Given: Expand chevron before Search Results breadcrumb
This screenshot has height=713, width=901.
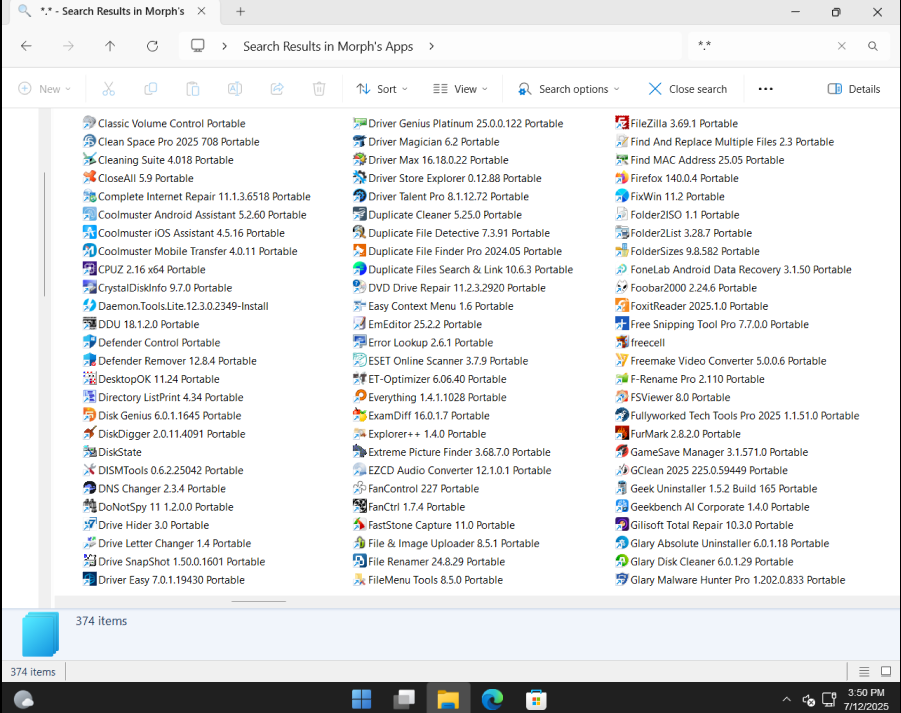Looking at the screenshot, I should [x=225, y=46].
